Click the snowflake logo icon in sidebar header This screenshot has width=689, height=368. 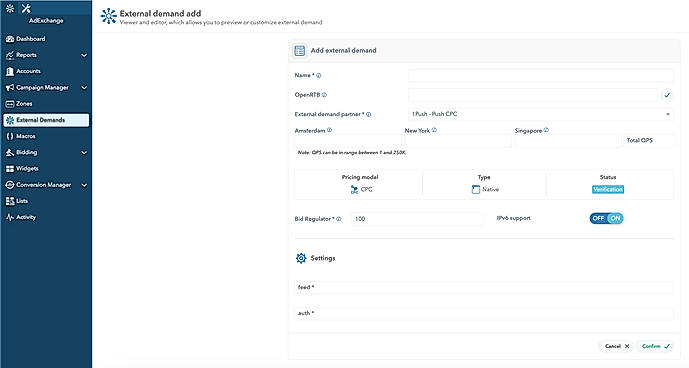(x=10, y=8)
